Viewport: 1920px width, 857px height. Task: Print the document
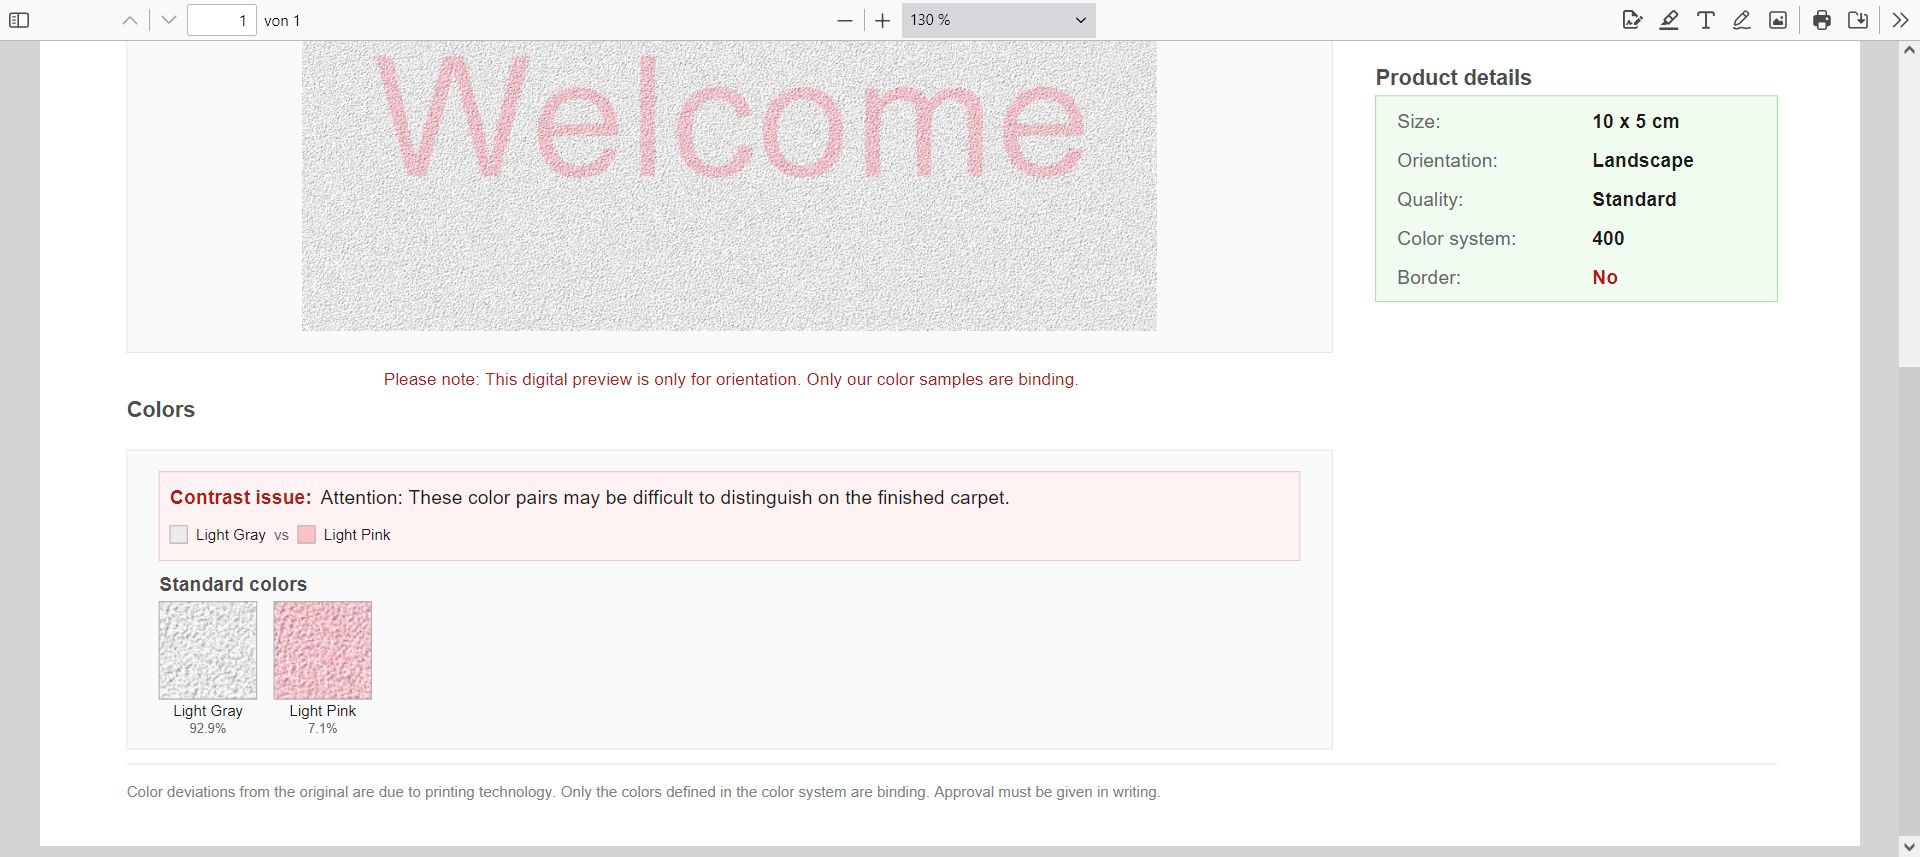pyautogui.click(x=1822, y=20)
